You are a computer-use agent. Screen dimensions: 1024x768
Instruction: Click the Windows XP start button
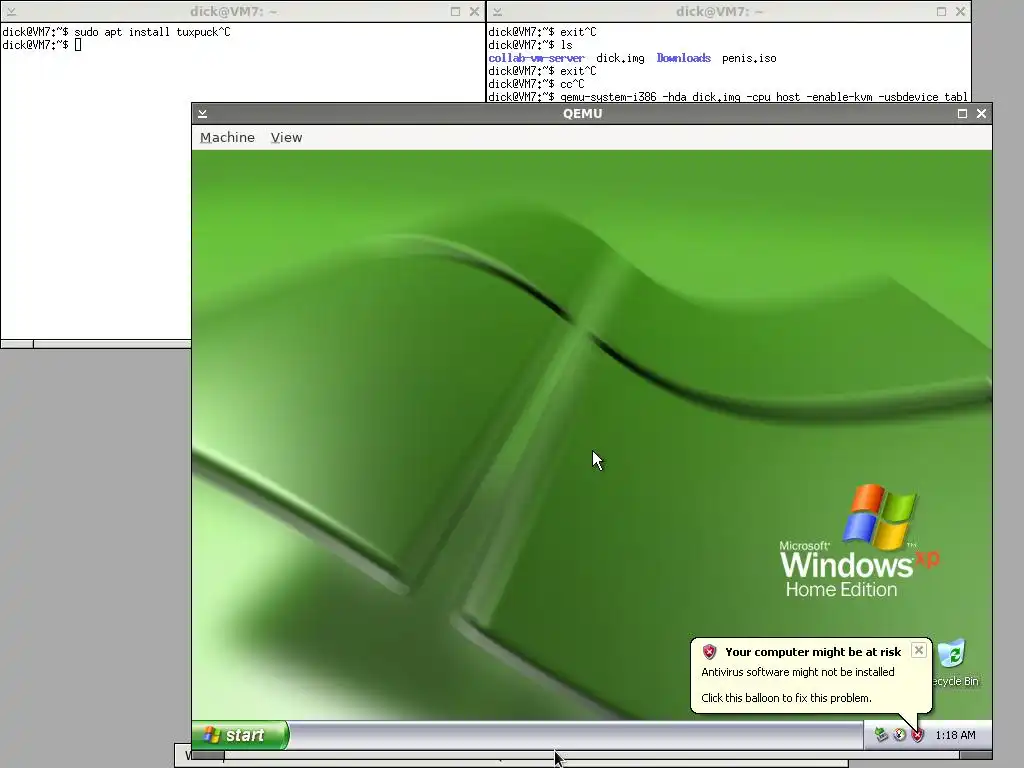240,735
